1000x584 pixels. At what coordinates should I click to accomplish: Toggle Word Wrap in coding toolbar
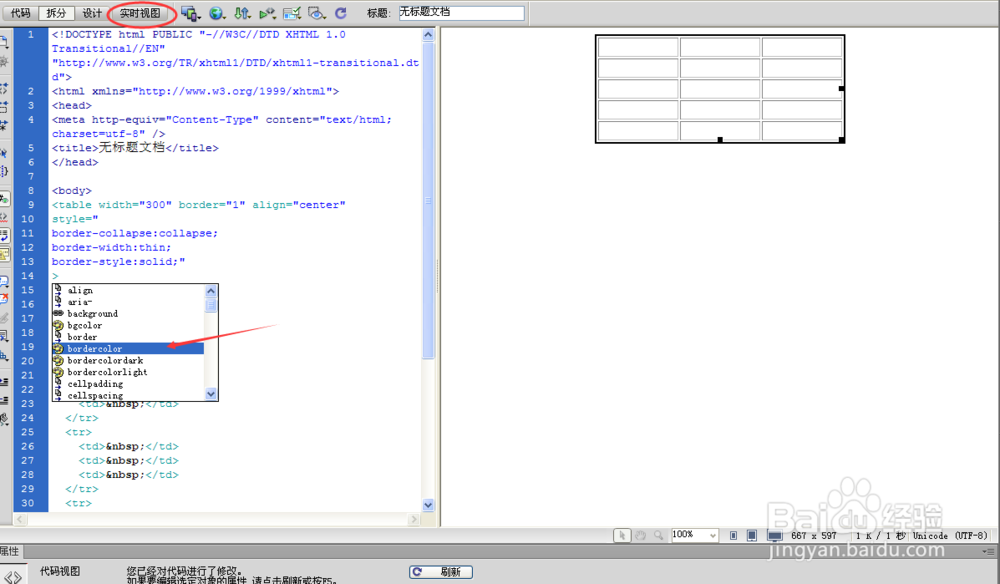click(x=4, y=236)
